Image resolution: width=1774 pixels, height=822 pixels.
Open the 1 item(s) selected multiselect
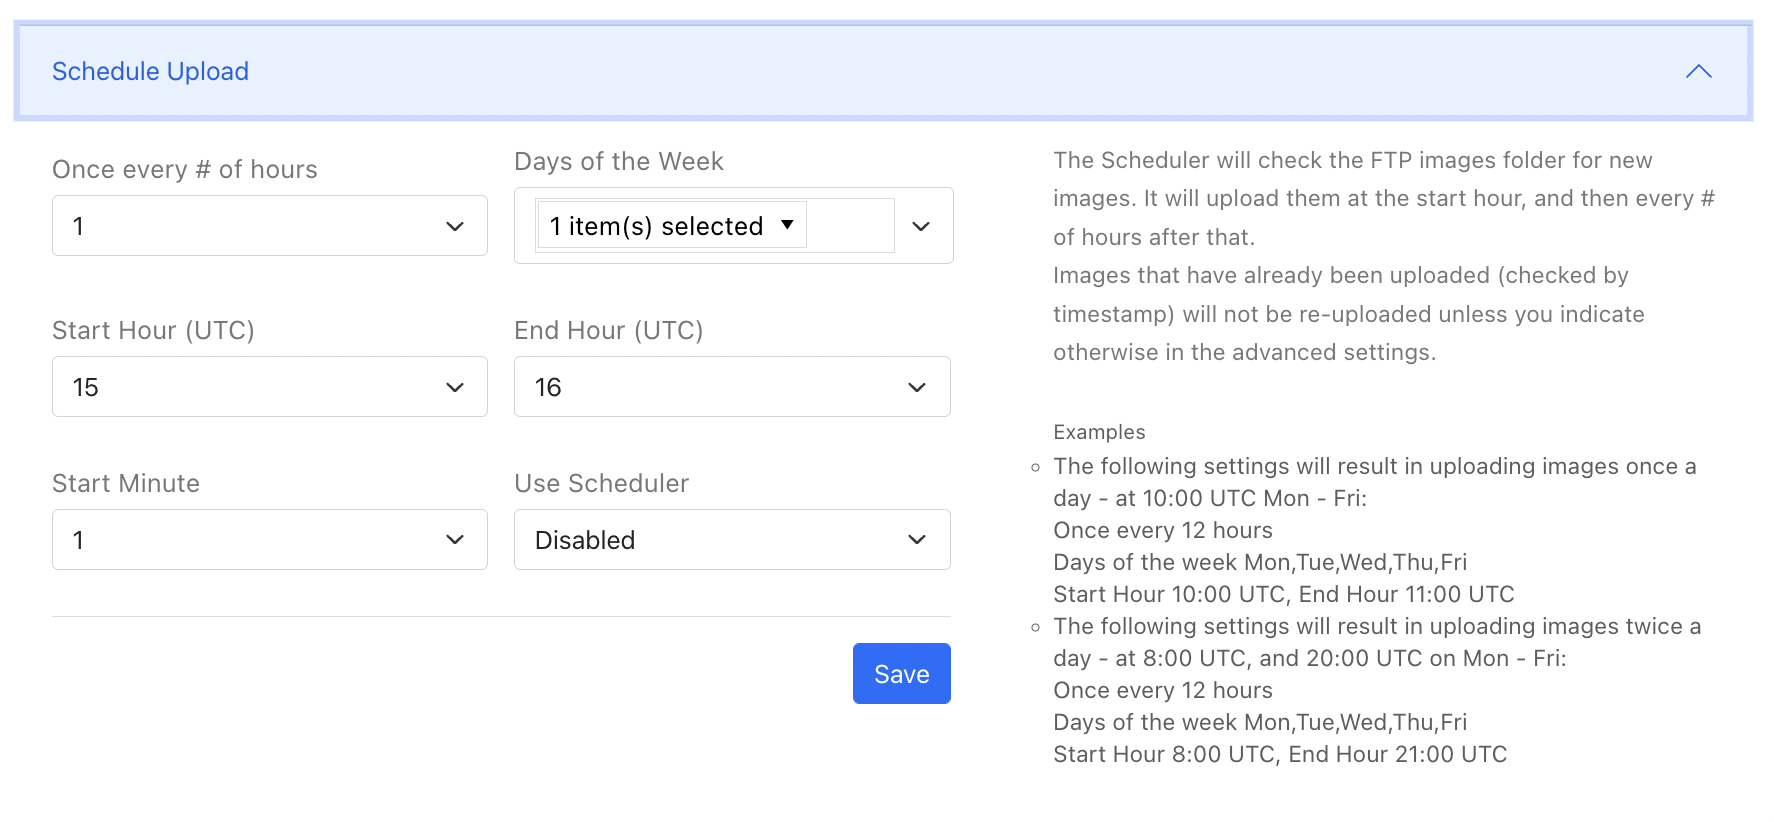point(671,226)
